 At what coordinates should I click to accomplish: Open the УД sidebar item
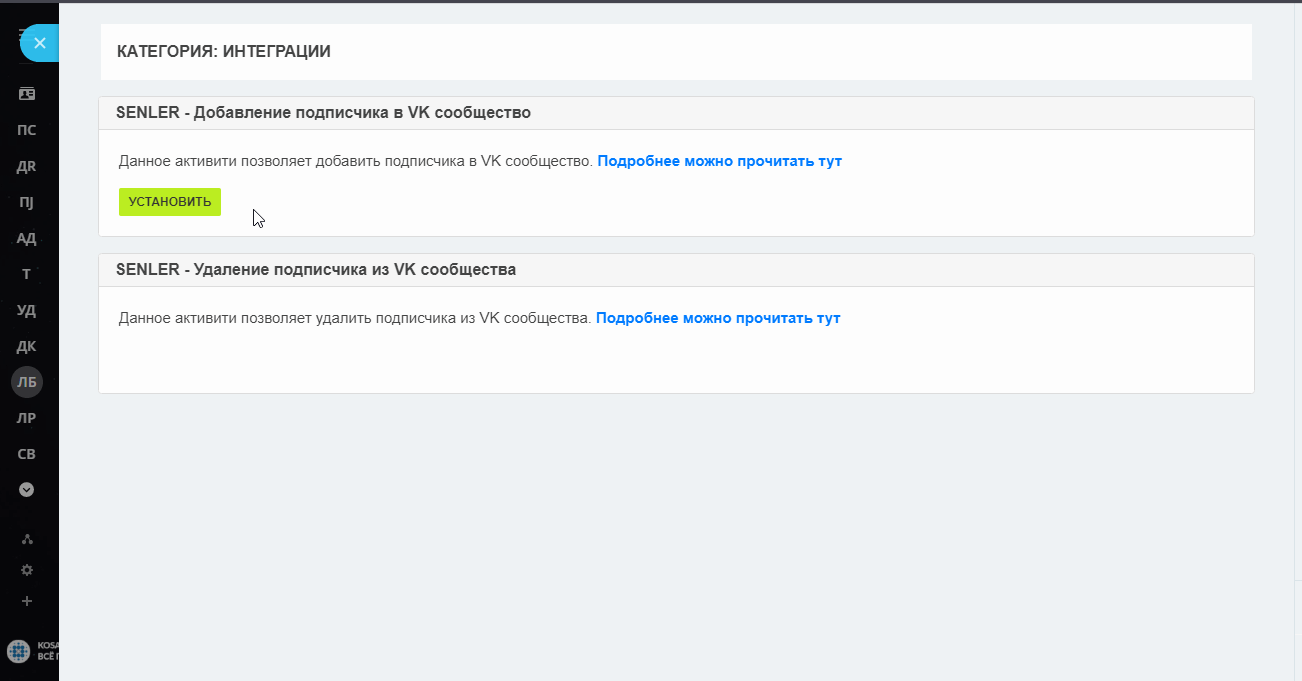(27, 310)
